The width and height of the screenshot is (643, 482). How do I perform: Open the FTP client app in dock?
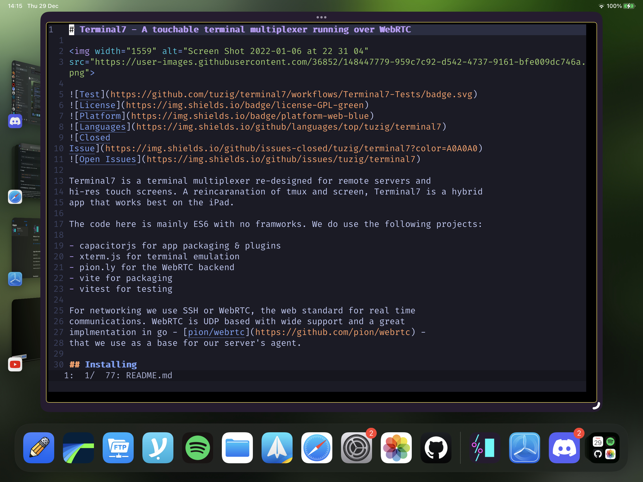pyautogui.click(x=118, y=448)
